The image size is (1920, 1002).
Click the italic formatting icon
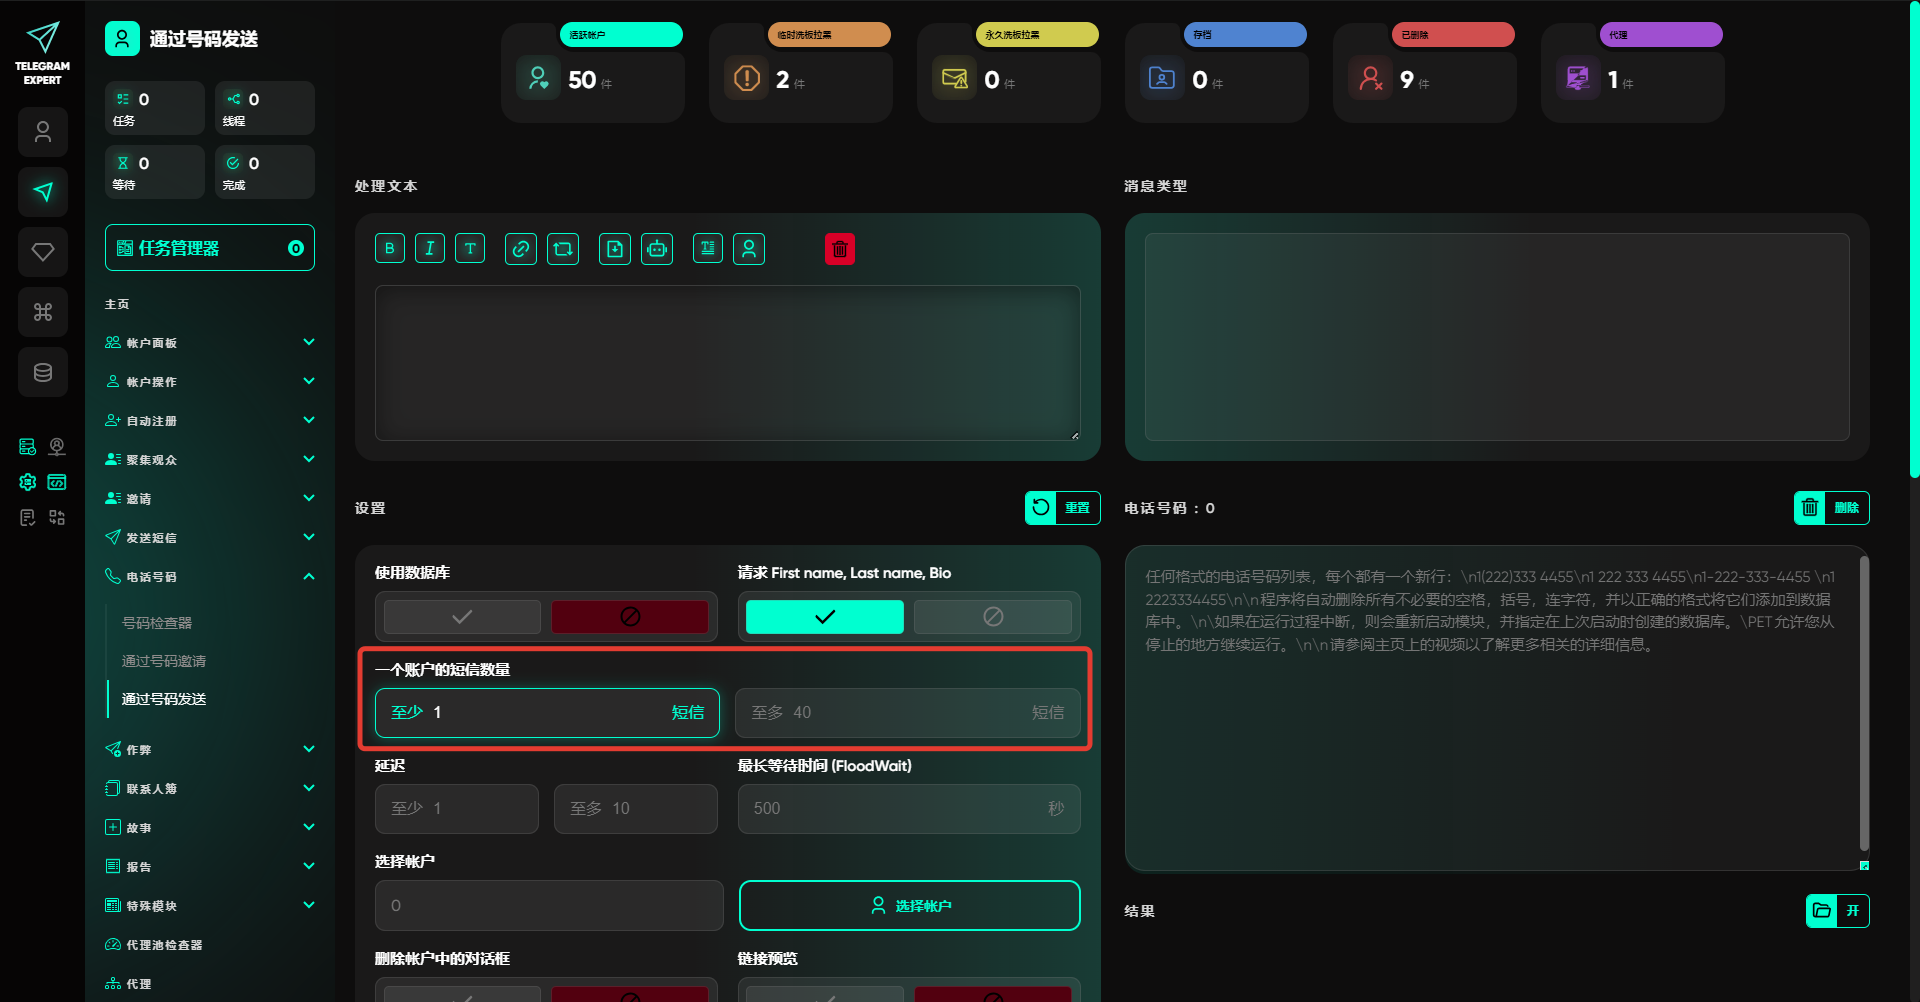tap(430, 249)
